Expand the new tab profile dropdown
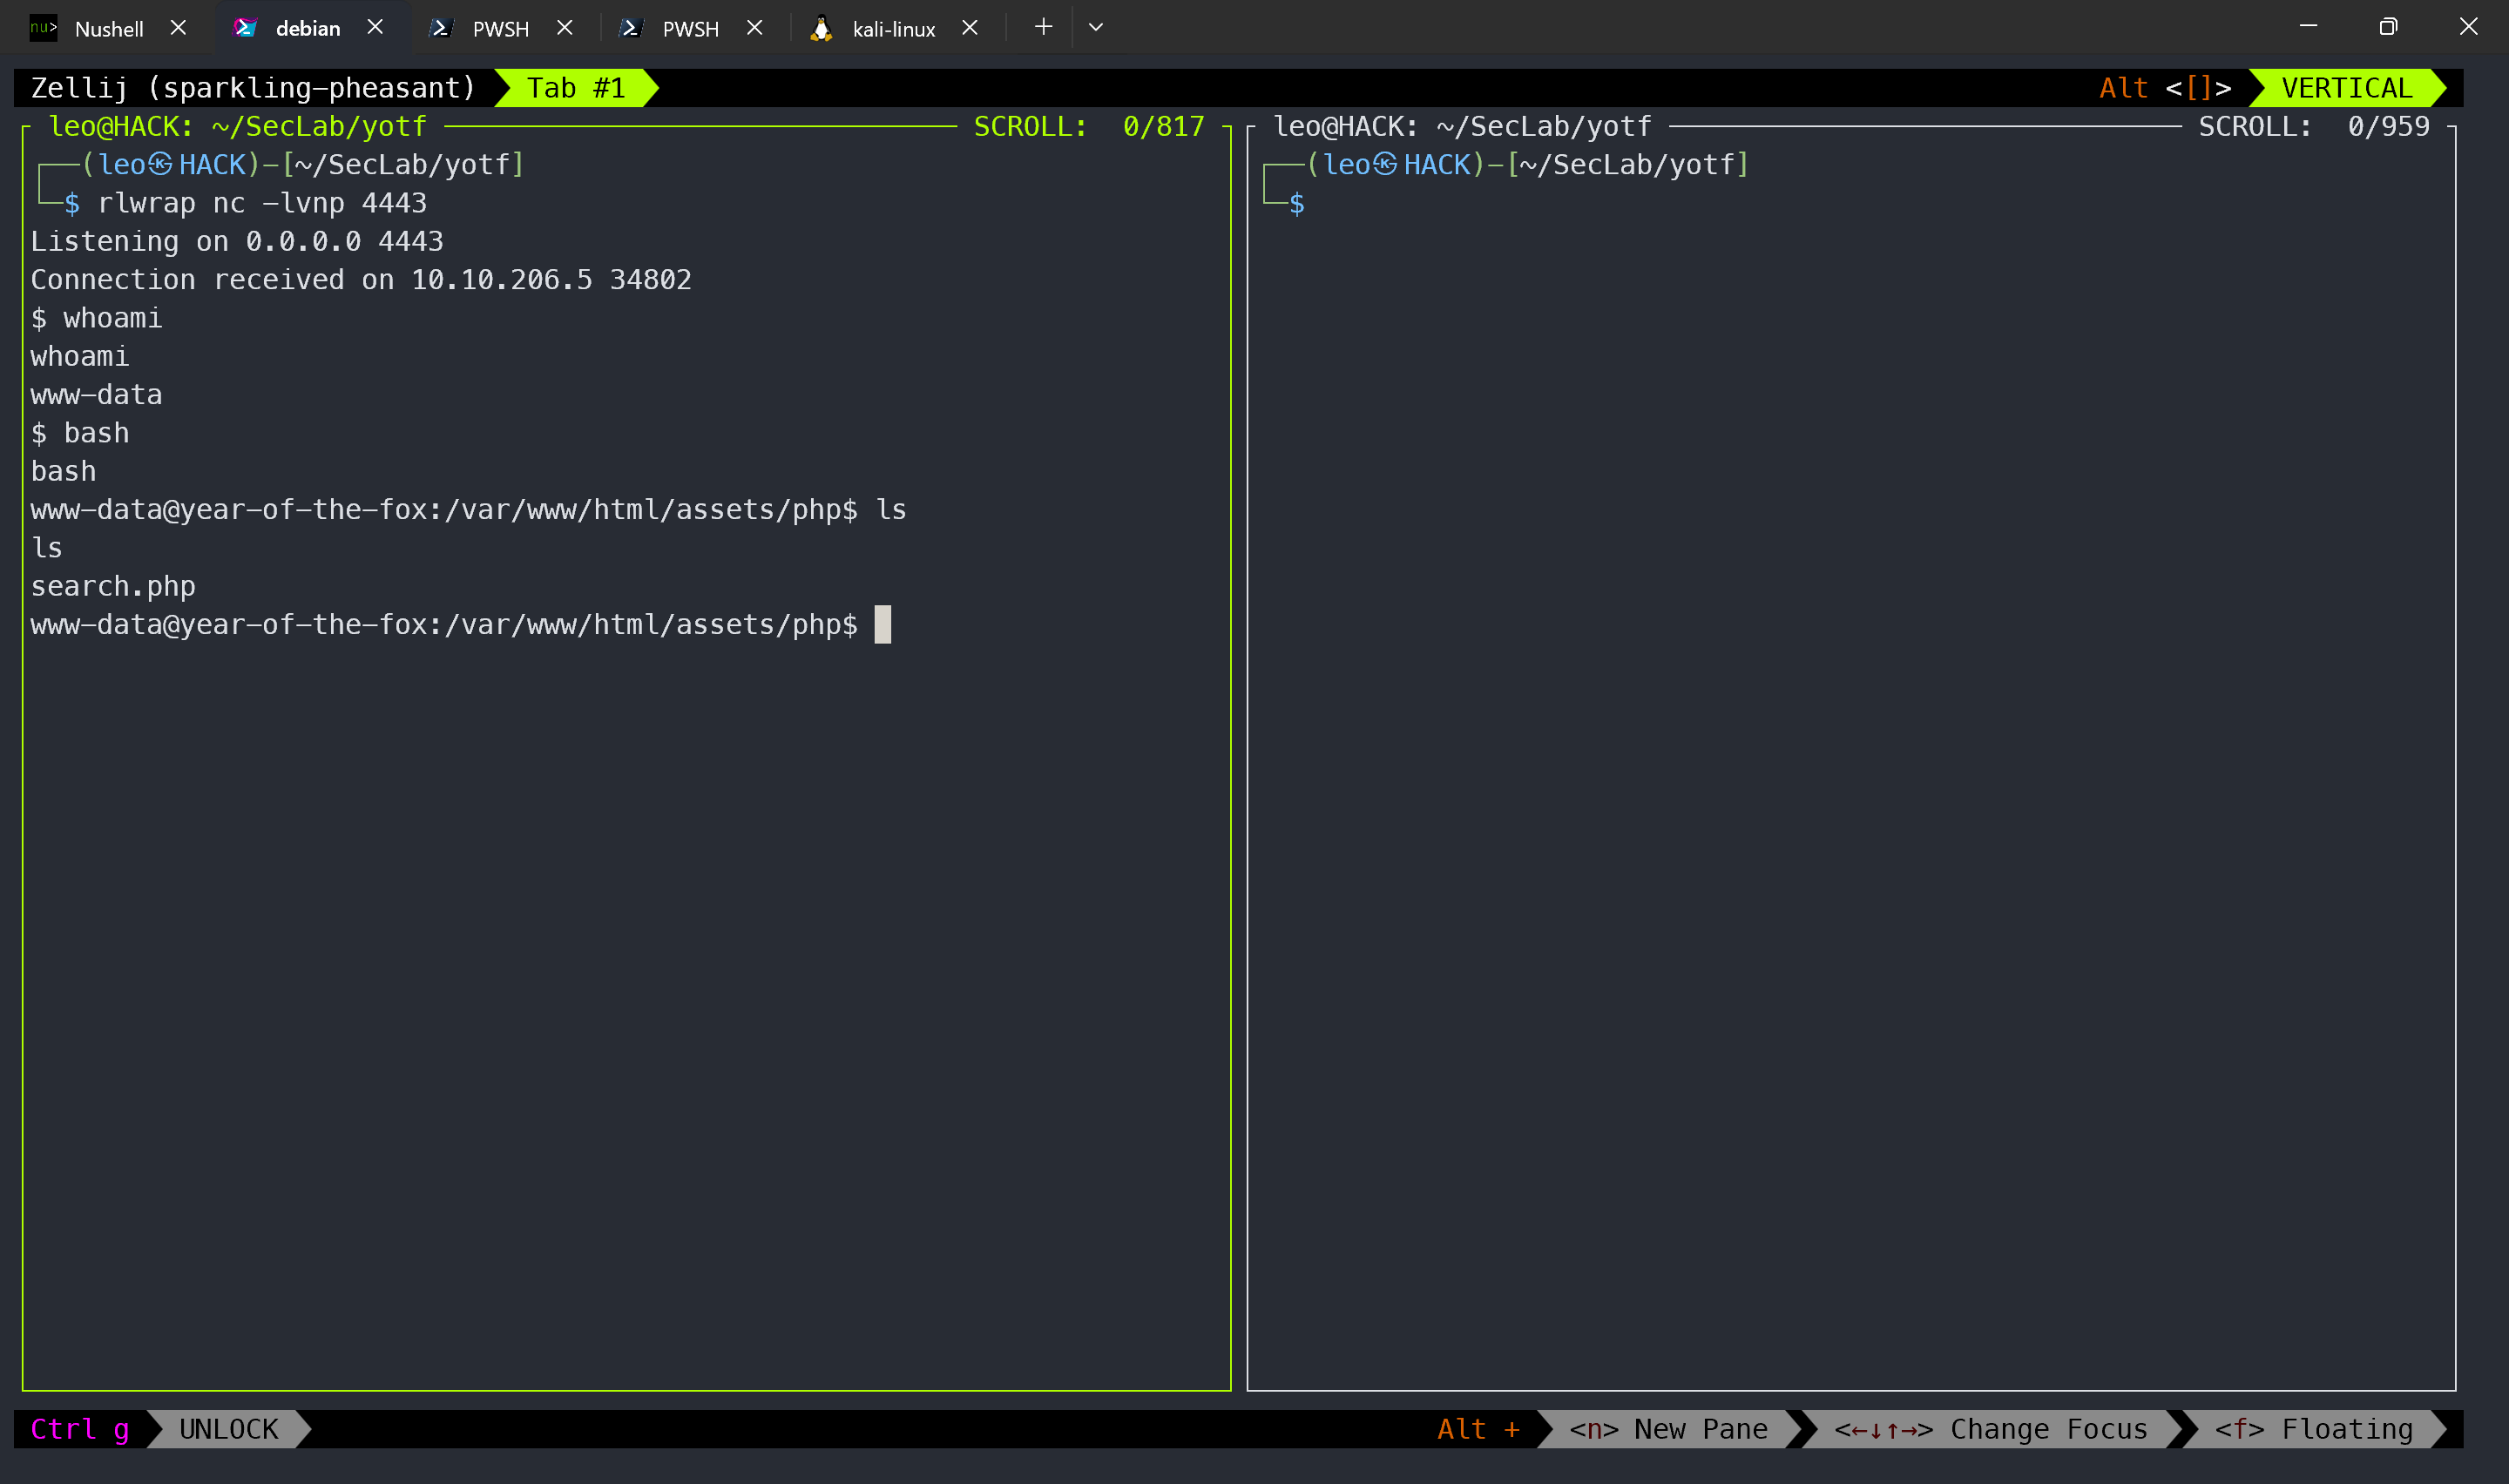Viewport: 2509px width, 1484px height. click(x=1096, y=27)
